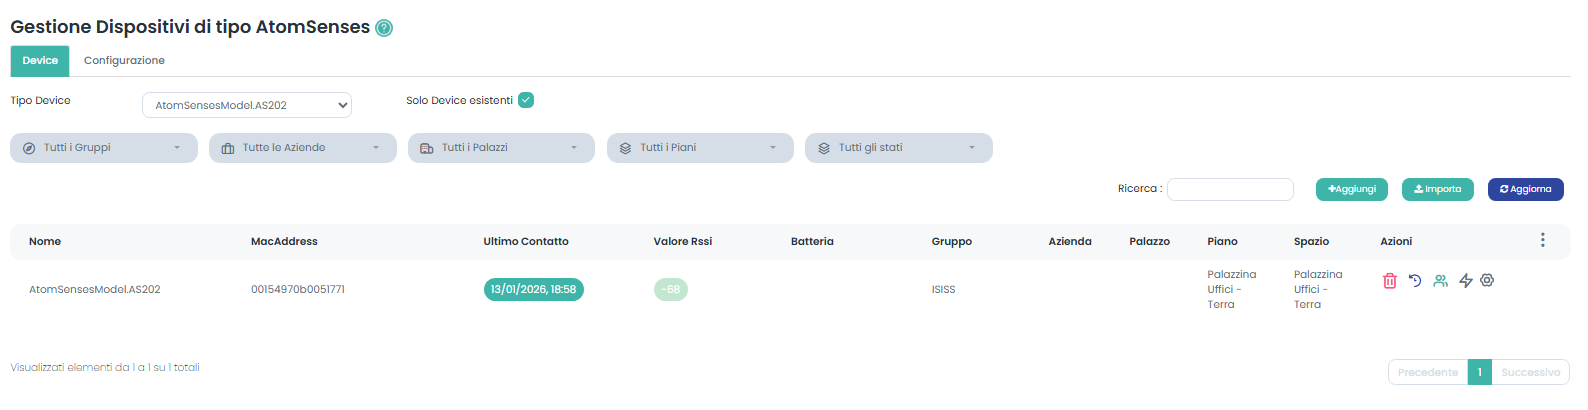Click the help question mark beside the title
Image resolution: width=1588 pixels, height=410 pixels.
point(384,28)
